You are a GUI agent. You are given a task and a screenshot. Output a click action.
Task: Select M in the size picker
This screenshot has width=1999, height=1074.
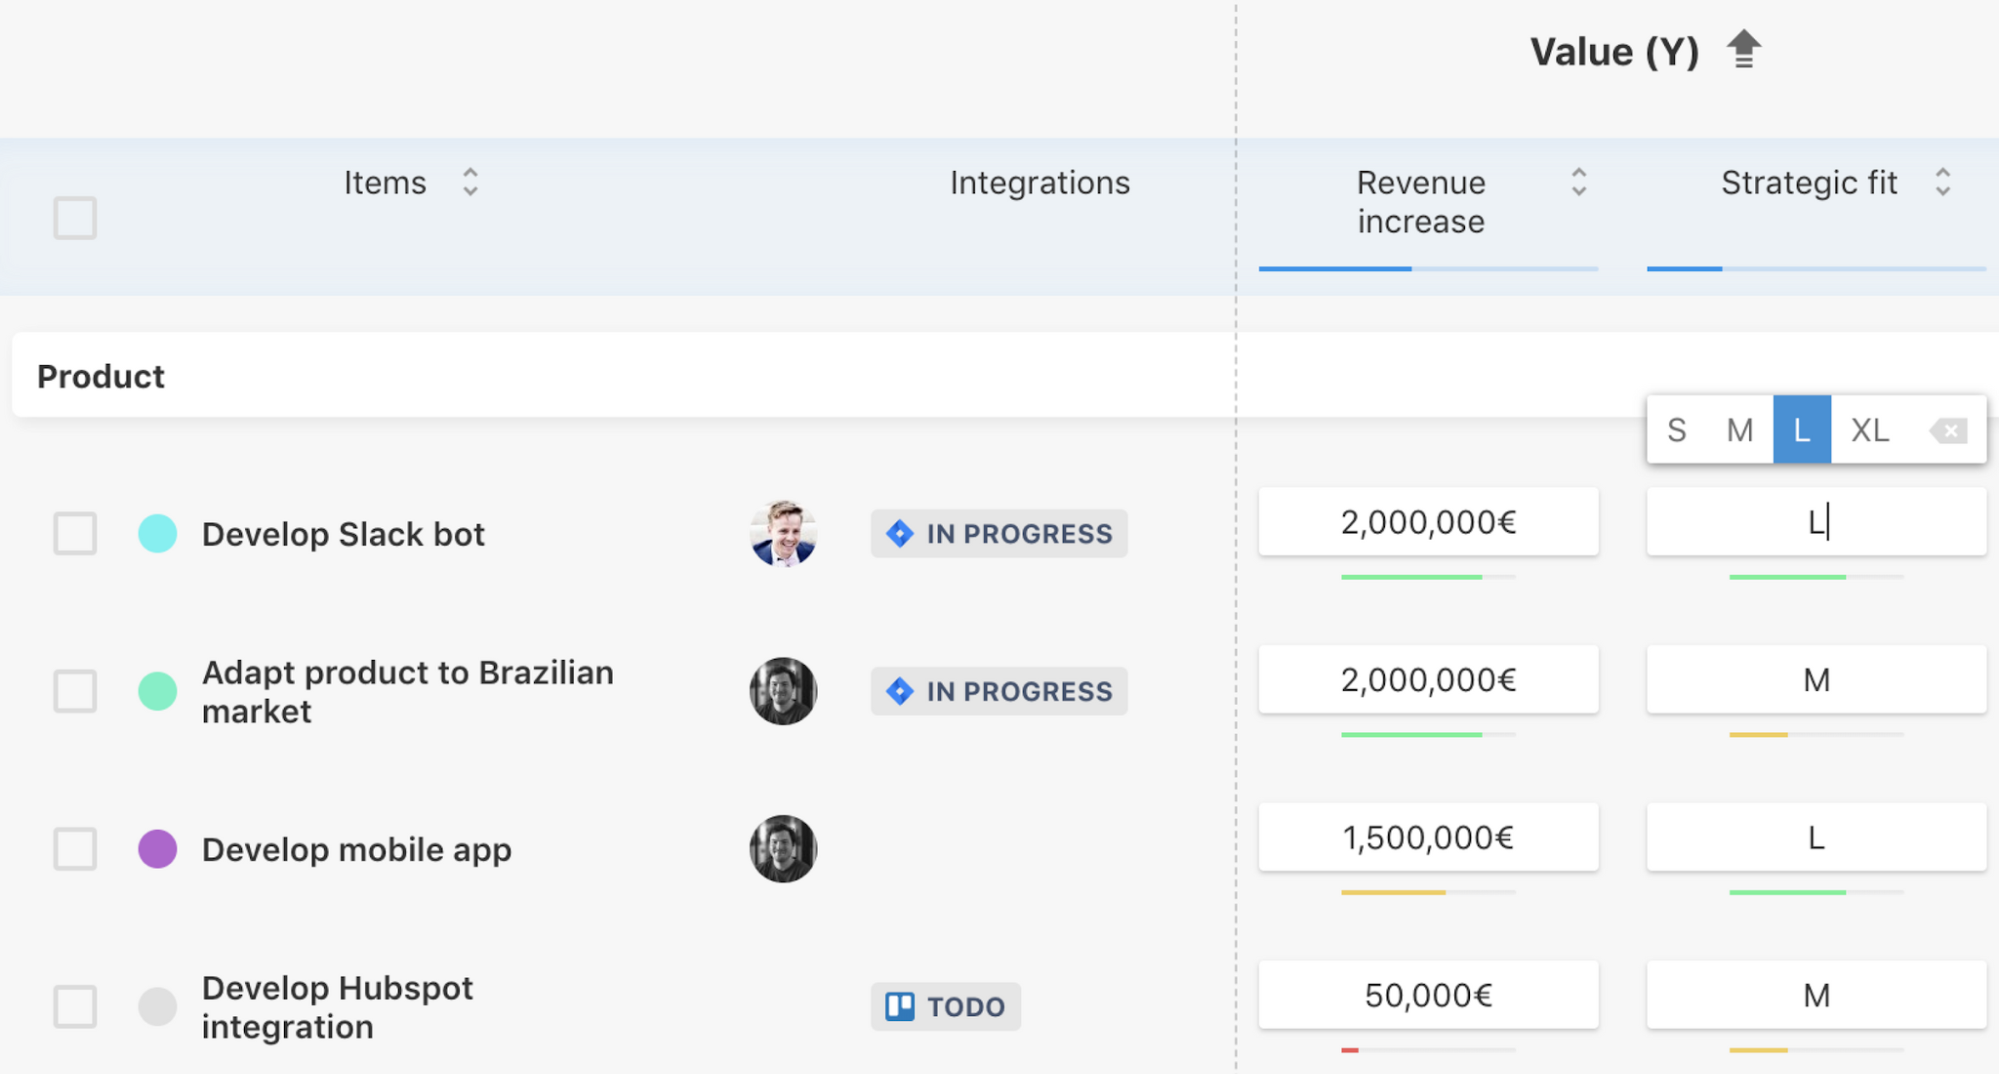pos(1739,430)
